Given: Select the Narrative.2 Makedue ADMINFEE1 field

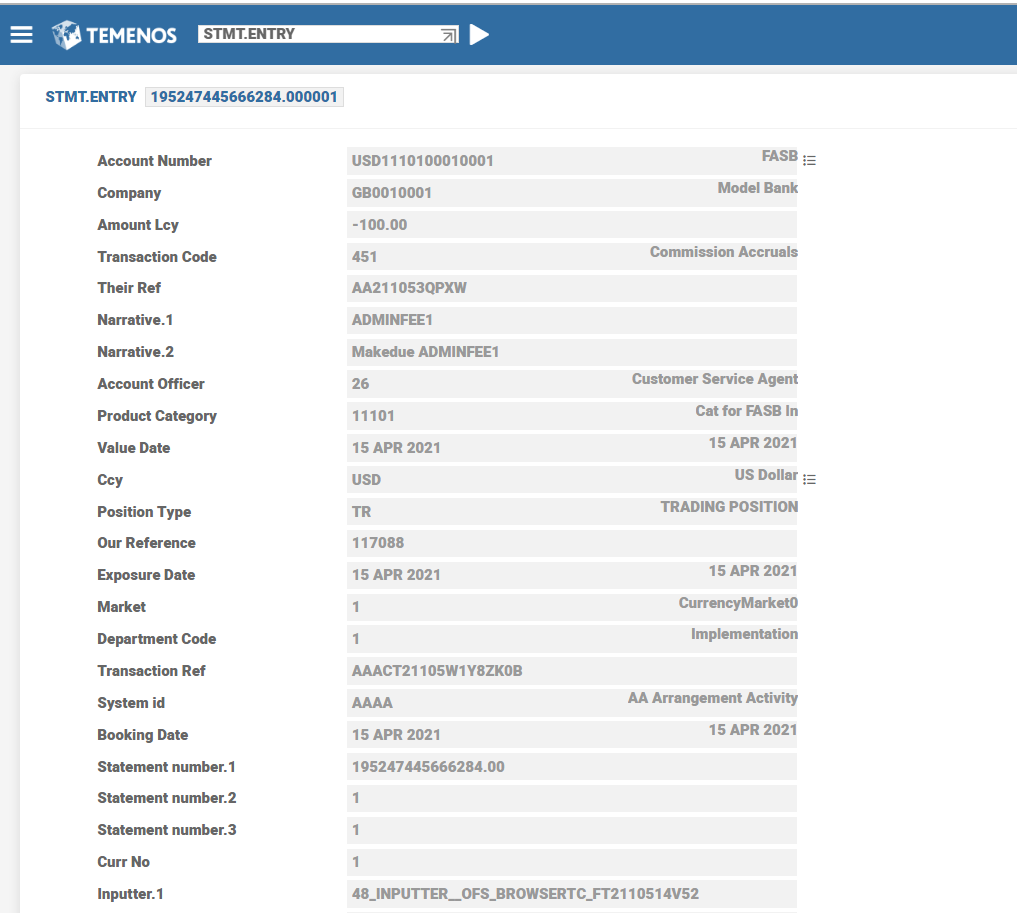Looking at the screenshot, I should (x=425, y=352).
